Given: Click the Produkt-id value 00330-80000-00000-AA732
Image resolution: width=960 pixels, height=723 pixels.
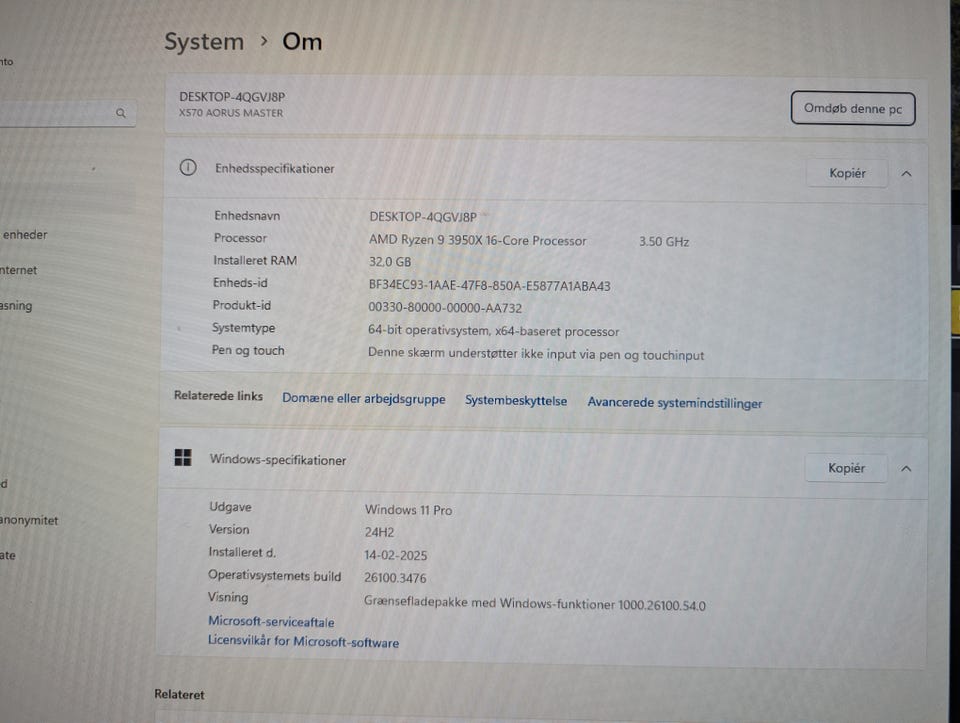Looking at the screenshot, I should (x=445, y=308).
